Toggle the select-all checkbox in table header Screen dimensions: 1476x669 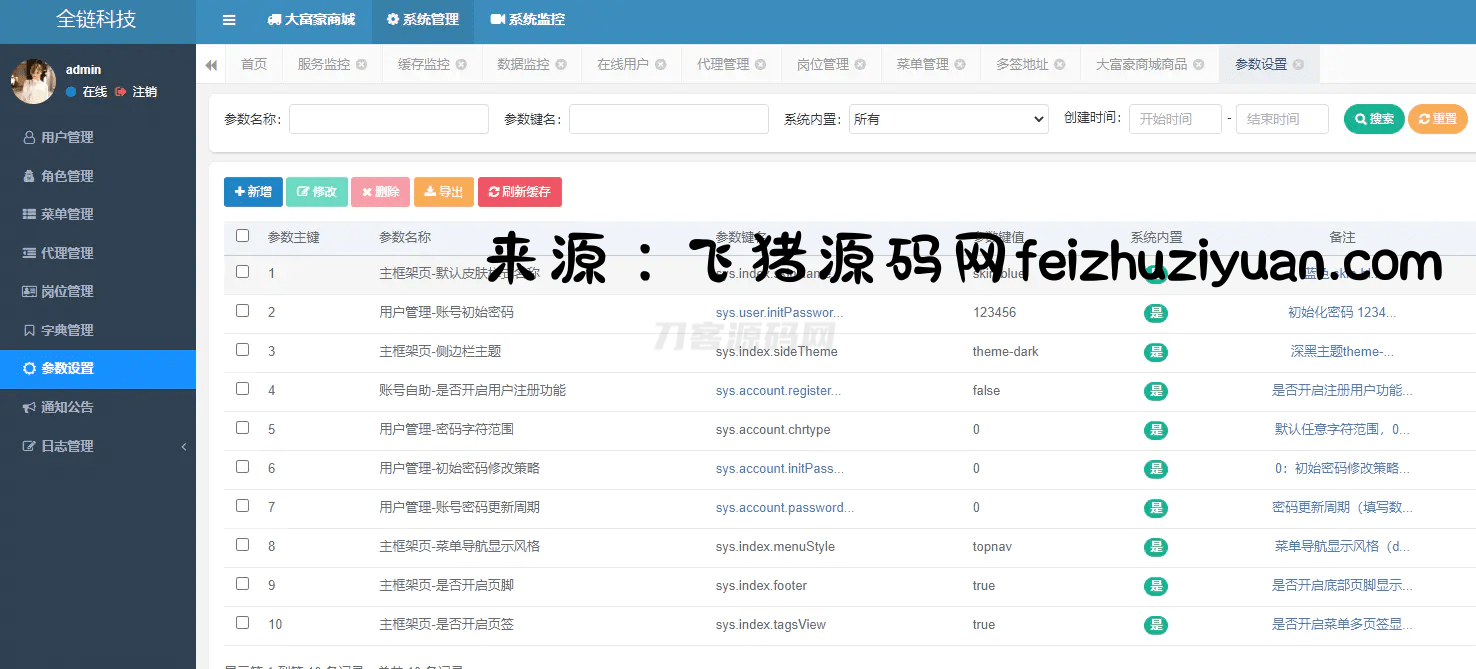[x=242, y=236]
